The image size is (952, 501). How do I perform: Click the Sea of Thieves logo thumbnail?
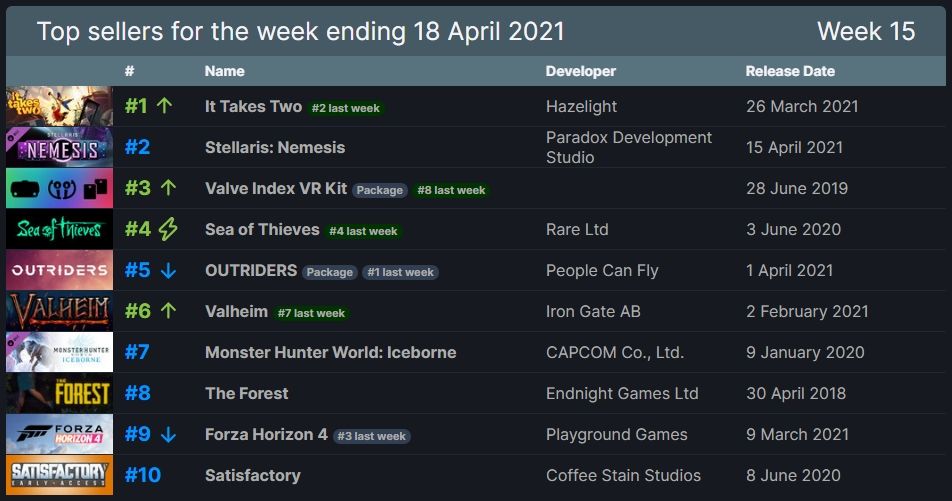59,229
